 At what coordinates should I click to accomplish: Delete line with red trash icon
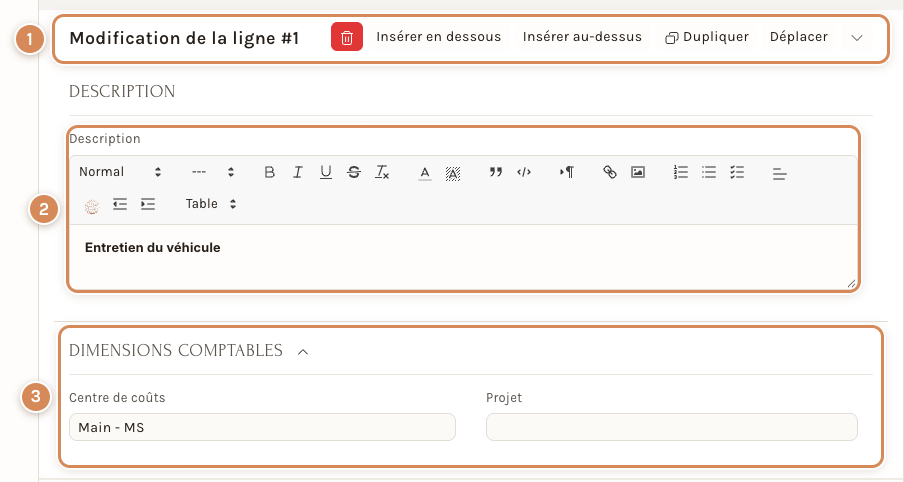[346, 37]
